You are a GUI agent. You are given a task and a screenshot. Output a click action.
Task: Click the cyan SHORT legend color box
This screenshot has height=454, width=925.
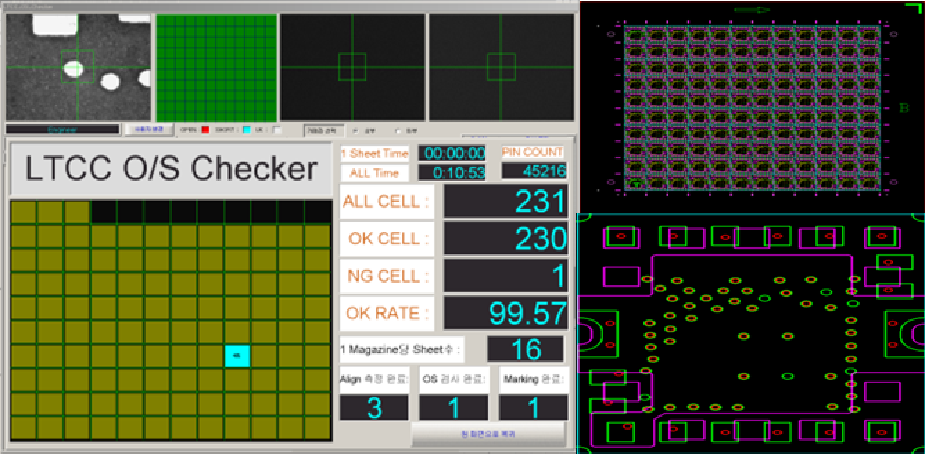point(246,129)
